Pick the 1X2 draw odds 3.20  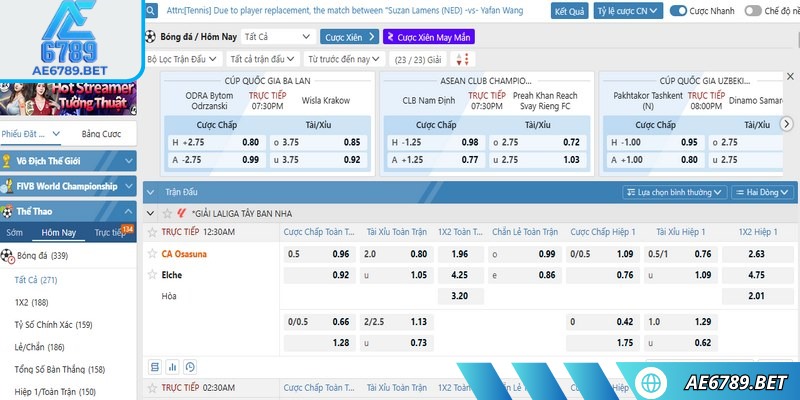pyautogui.click(x=460, y=296)
